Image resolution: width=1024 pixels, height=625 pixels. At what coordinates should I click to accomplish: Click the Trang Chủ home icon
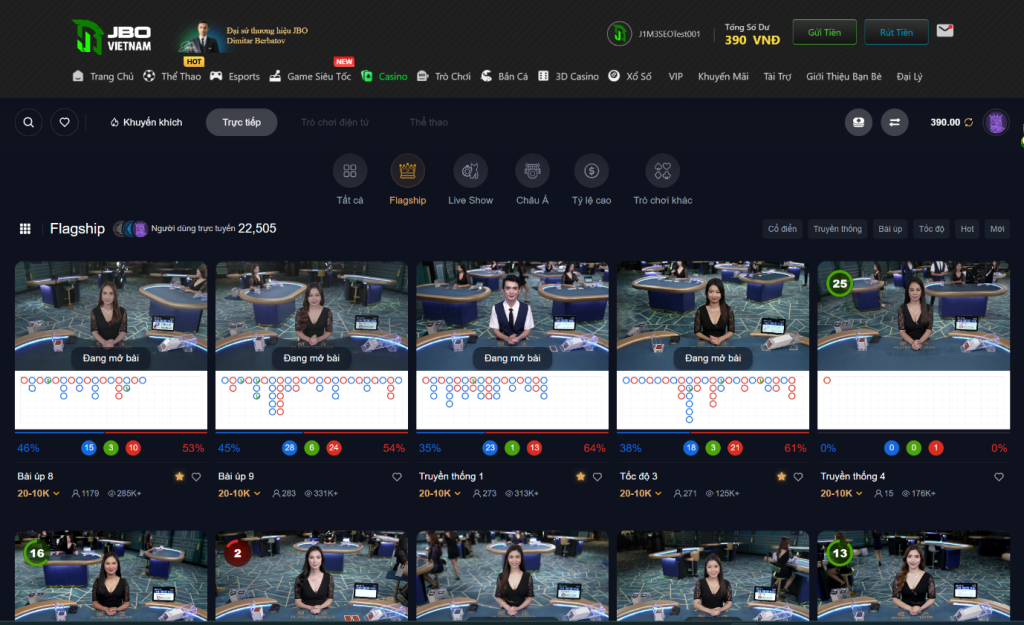click(x=78, y=76)
